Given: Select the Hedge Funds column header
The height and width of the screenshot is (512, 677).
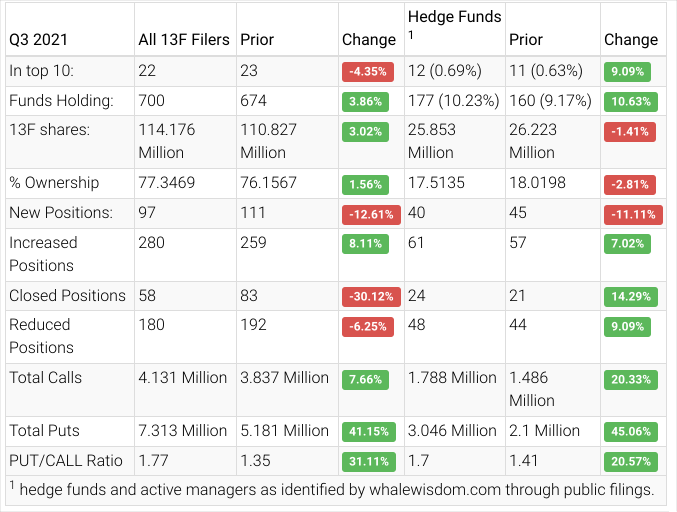Looking at the screenshot, I should (452, 18).
